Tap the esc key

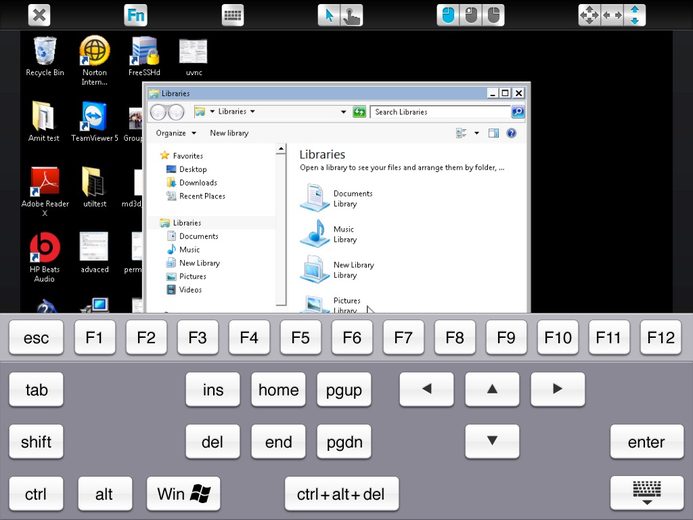[36, 338]
